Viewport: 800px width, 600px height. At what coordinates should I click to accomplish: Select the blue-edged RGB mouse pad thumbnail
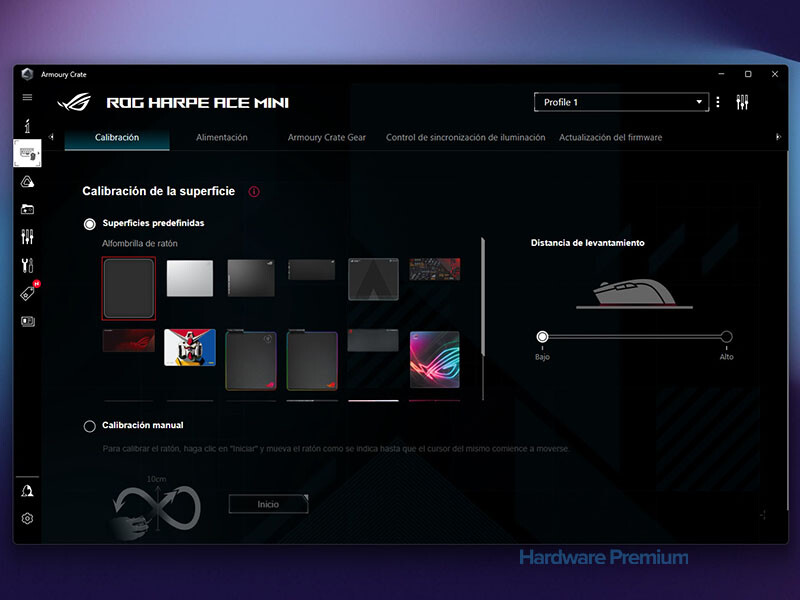(x=251, y=360)
